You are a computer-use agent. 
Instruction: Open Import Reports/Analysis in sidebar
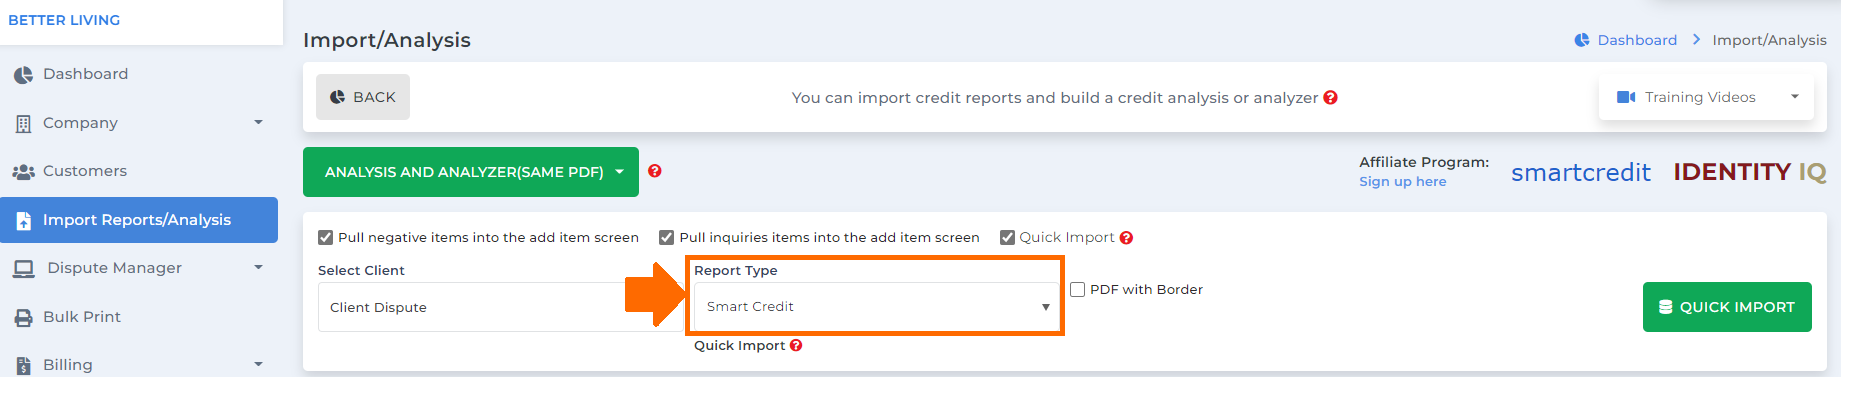[139, 220]
